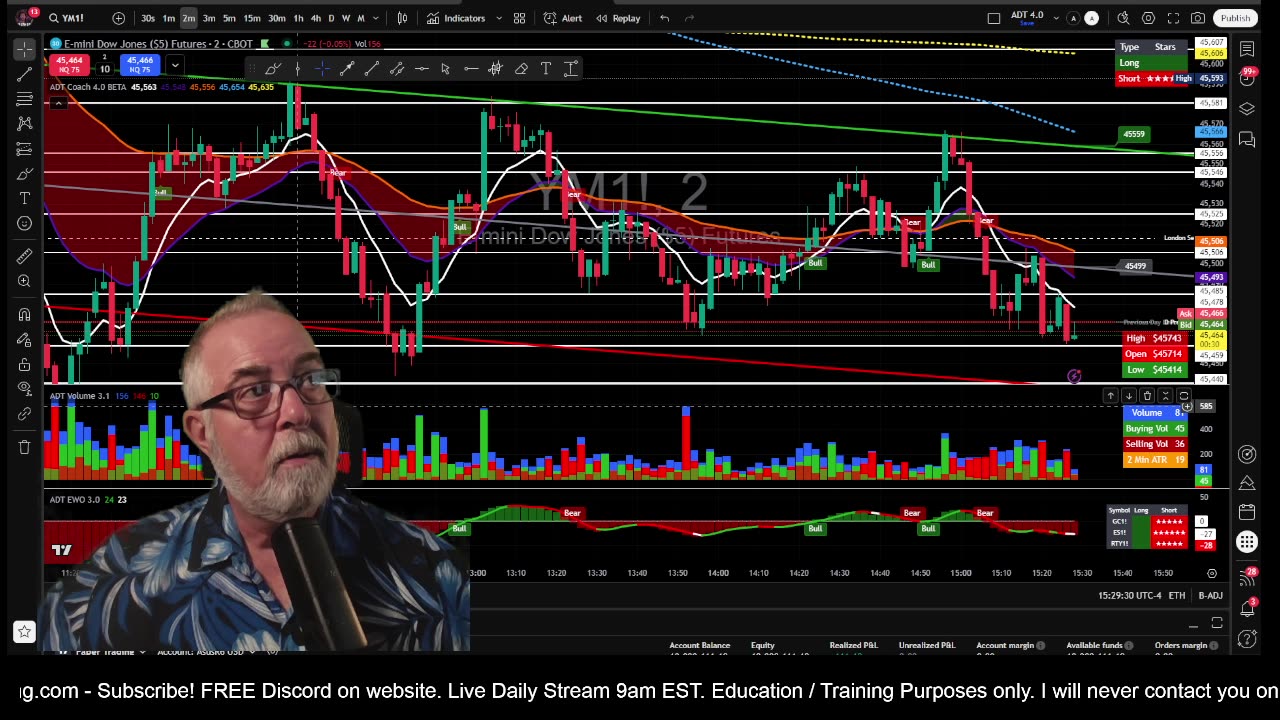Image resolution: width=1280 pixels, height=720 pixels.
Task: Open notifications bell with 3 badge
Action: 1247,607
